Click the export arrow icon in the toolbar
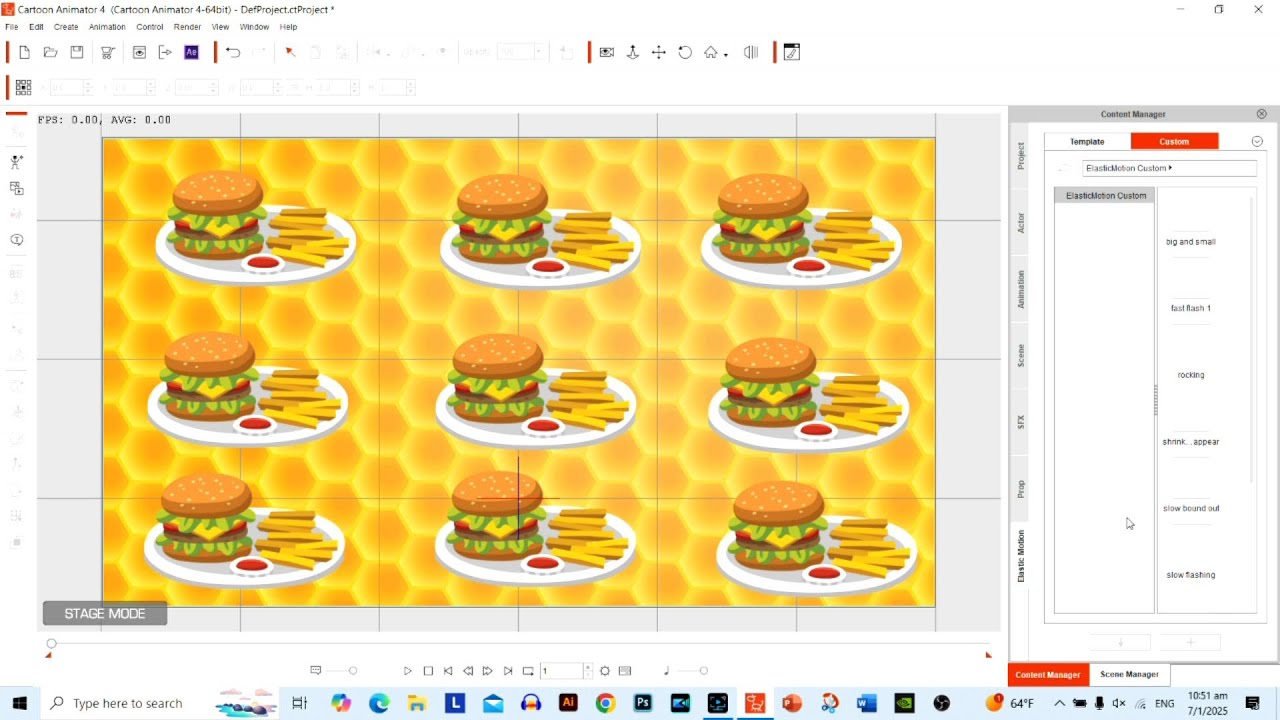 (165, 52)
